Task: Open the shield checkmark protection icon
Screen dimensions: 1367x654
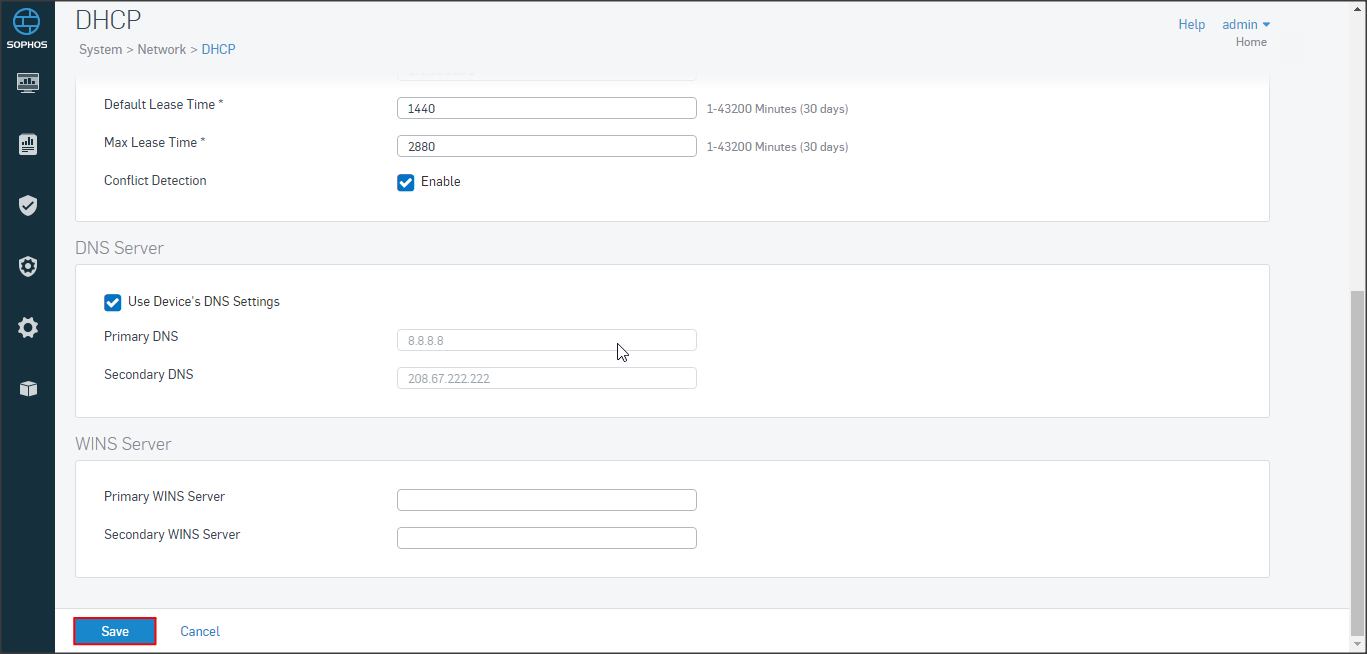Action: click(28, 205)
